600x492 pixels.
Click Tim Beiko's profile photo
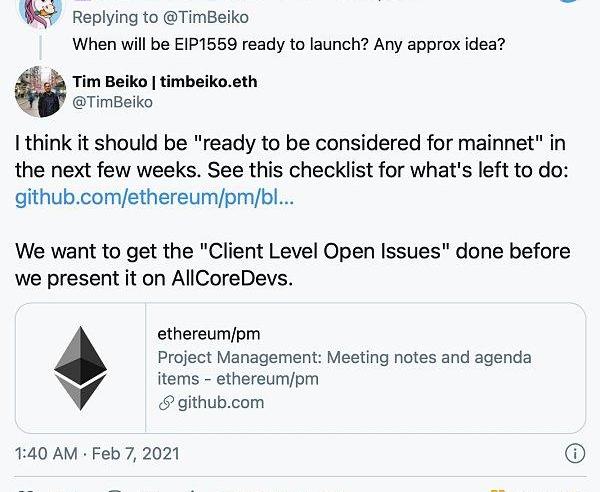click(40, 92)
